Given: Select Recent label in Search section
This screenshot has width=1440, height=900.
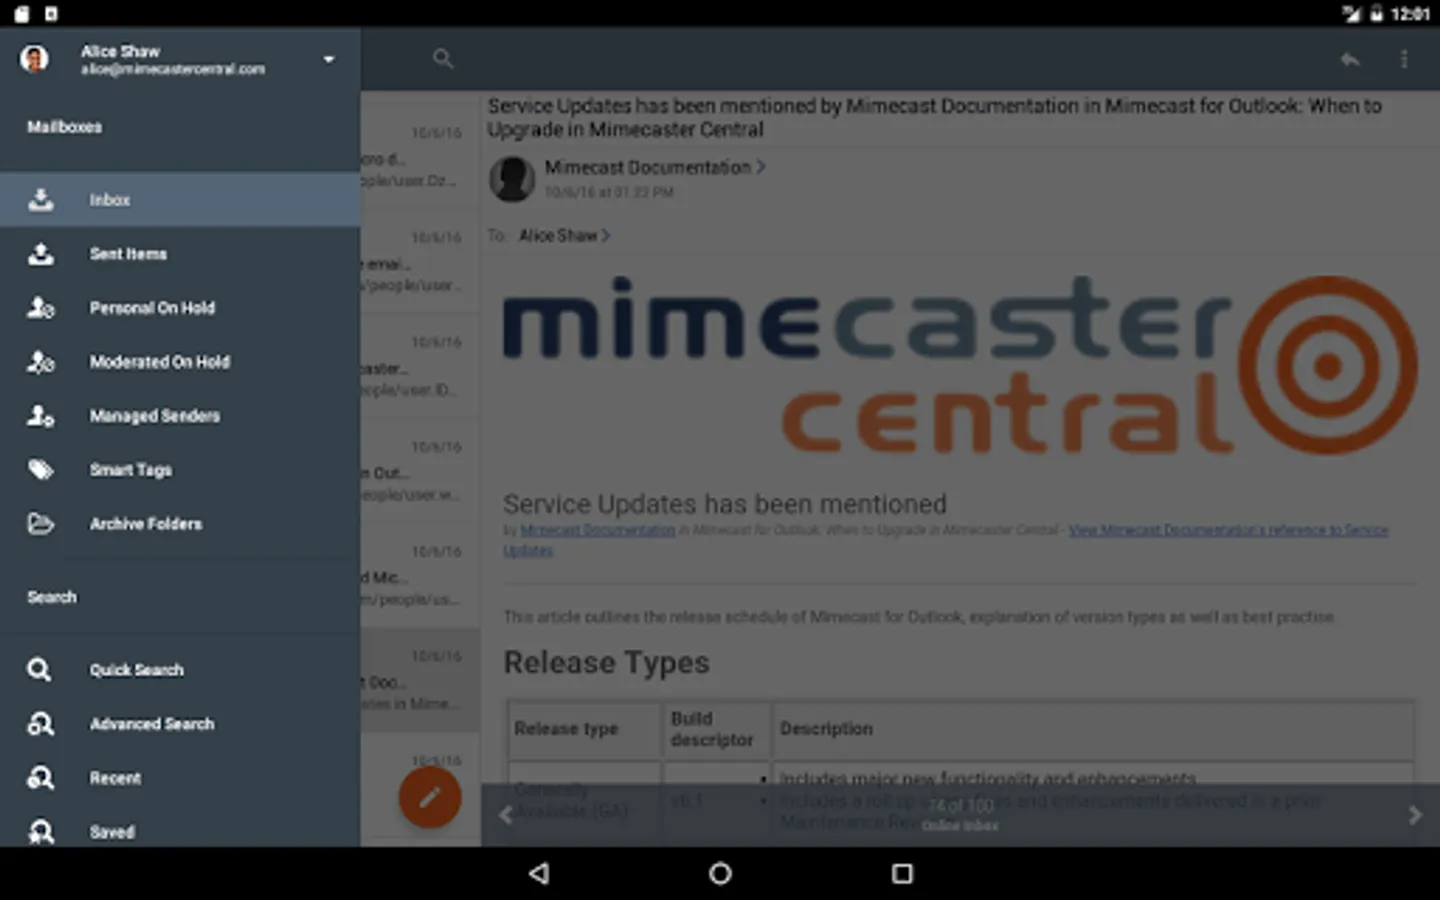Looking at the screenshot, I should tap(115, 778).
